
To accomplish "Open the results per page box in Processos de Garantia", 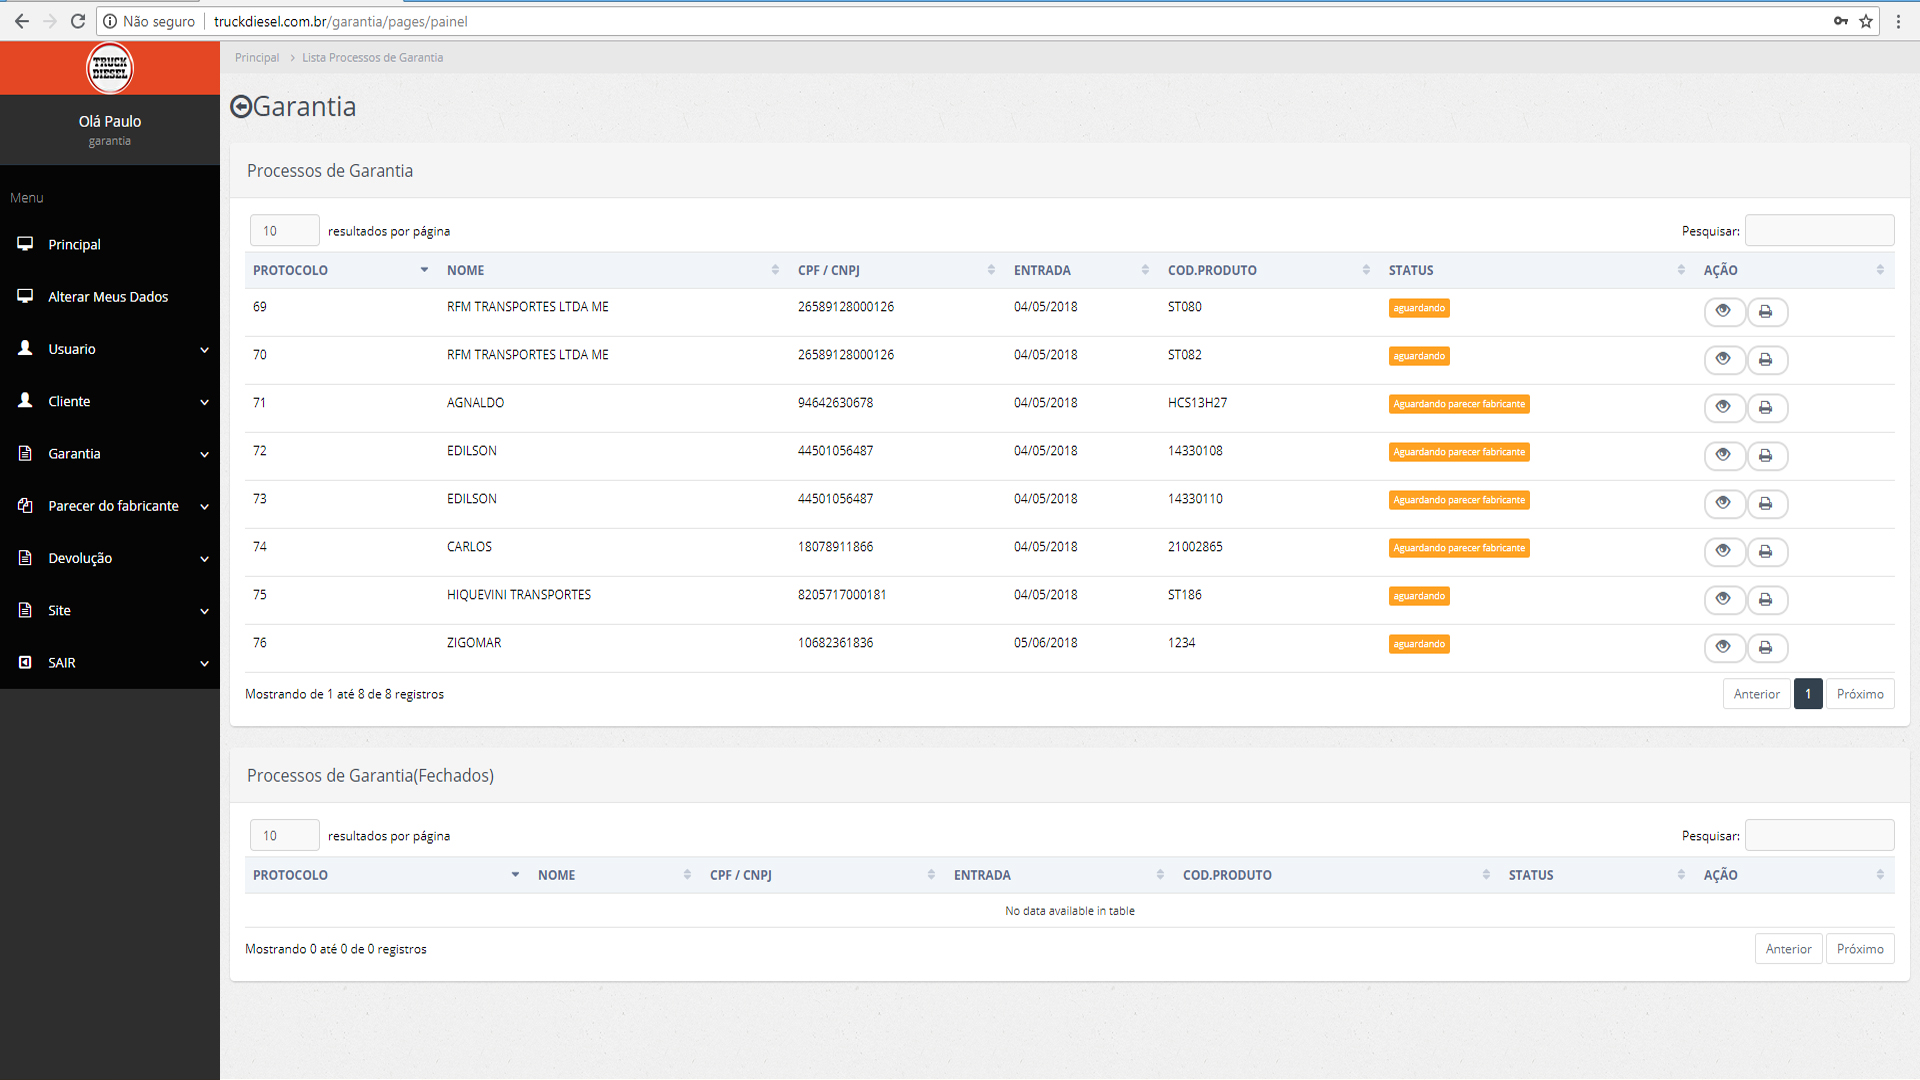I will 284,231.
